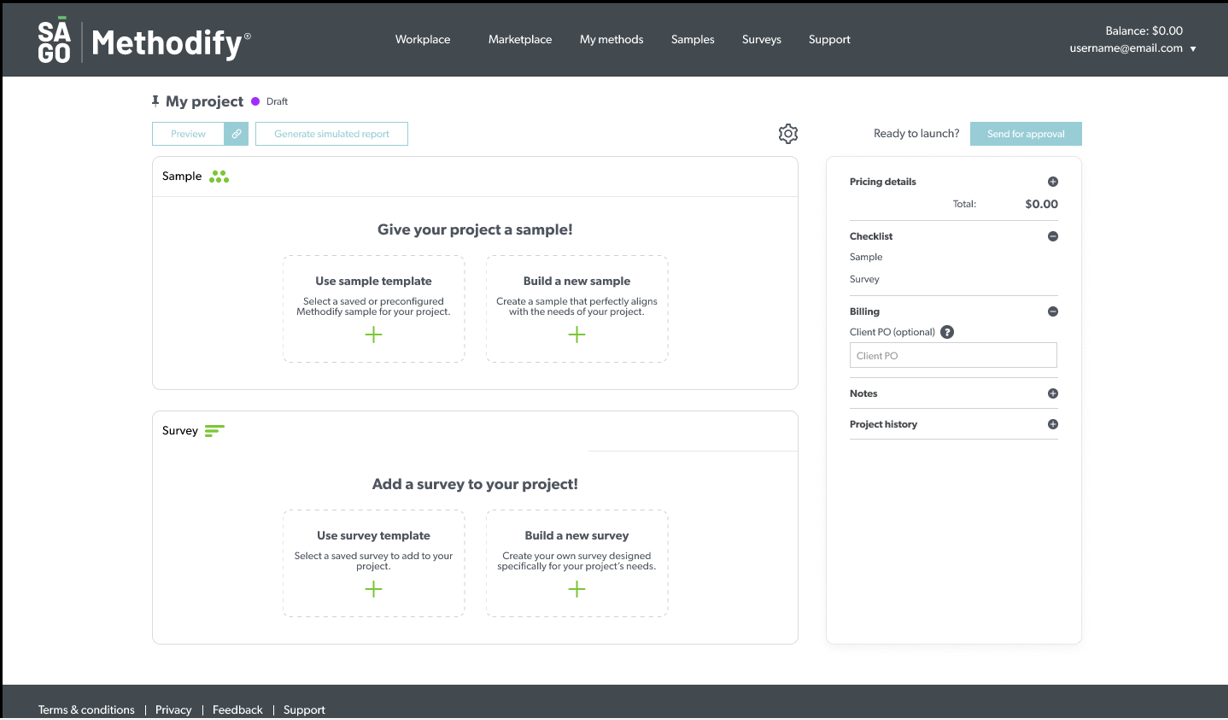1228x720 pixels.
Task: Click plus under Use survey template
Action: 373,589
